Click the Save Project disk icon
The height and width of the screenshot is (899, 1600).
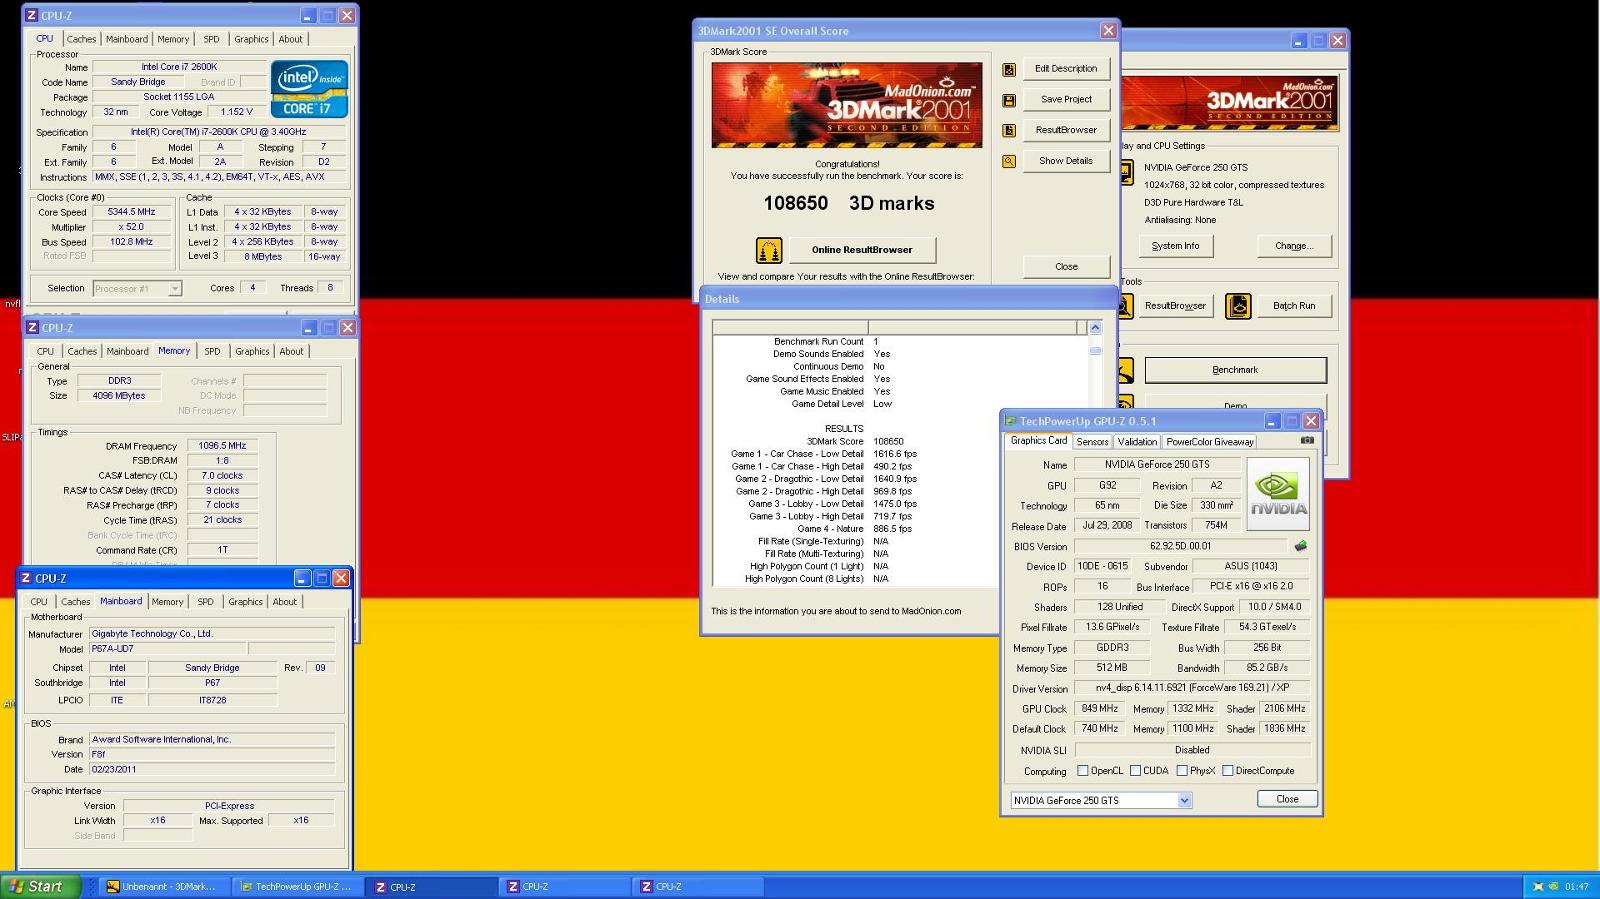1009,100
